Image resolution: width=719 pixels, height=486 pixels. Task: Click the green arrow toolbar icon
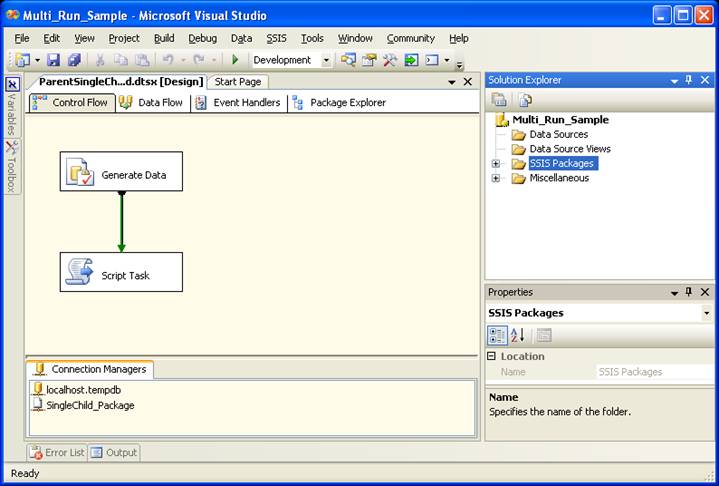pos(411,60)
